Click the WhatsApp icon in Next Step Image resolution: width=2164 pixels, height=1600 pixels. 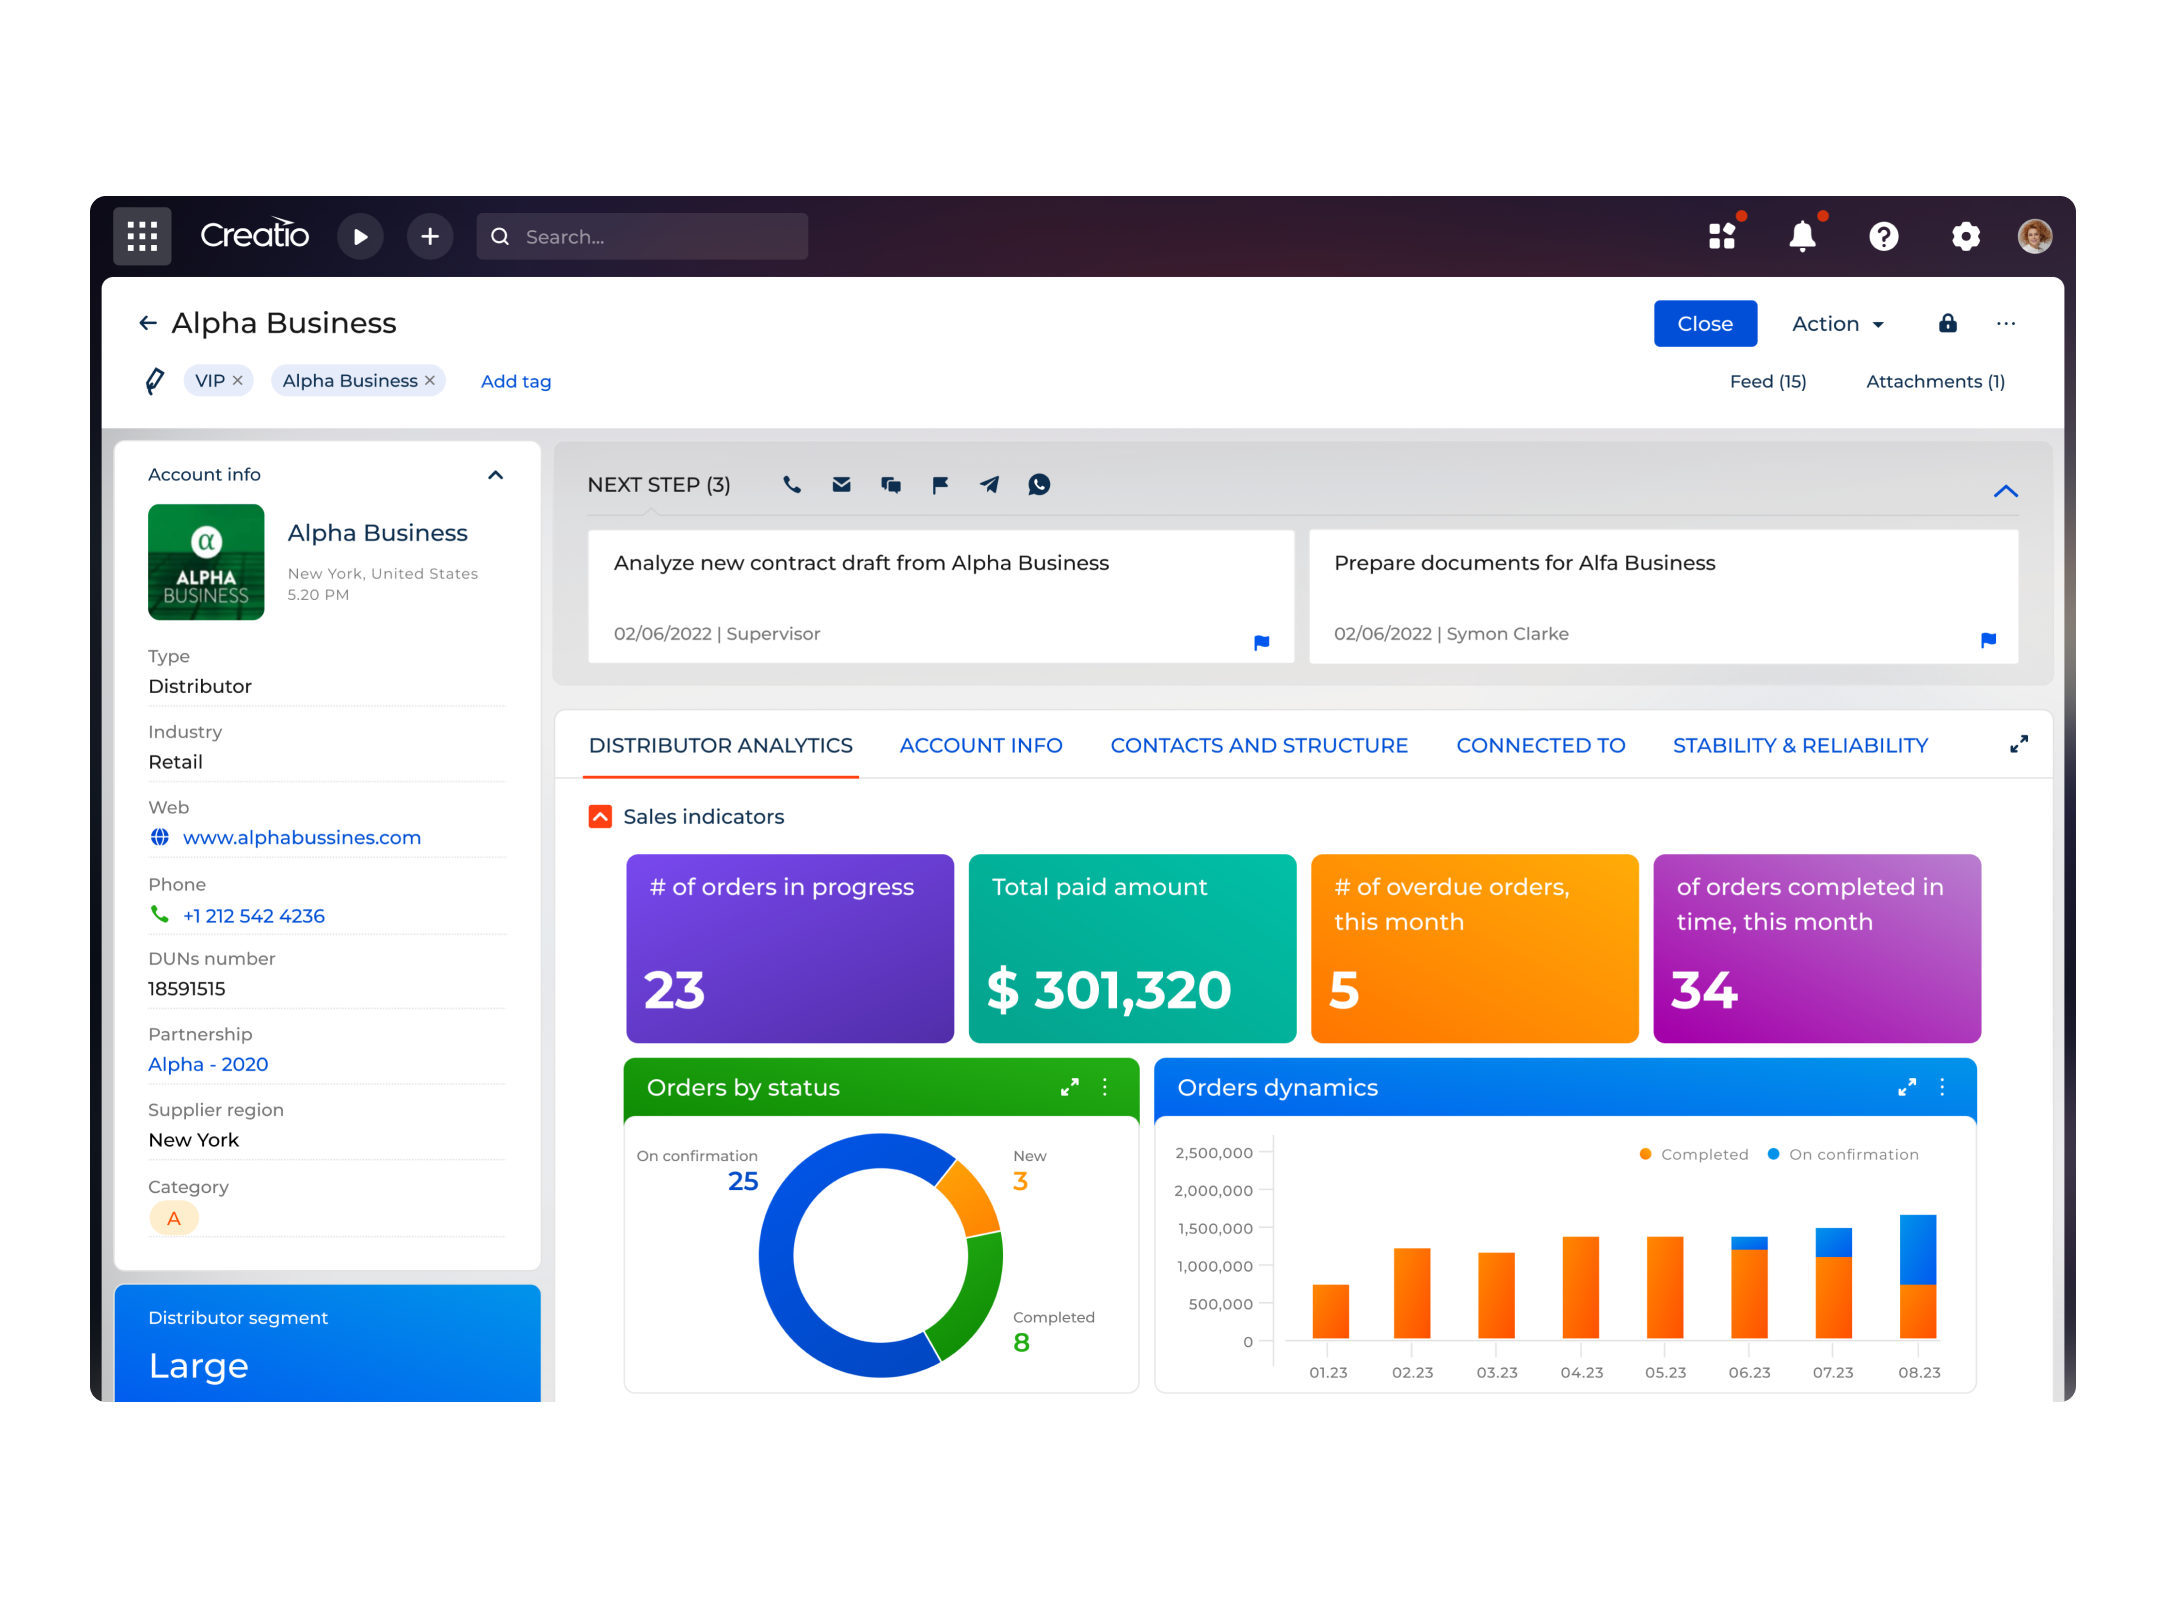pyautogui.click(x=1039, y=485)
